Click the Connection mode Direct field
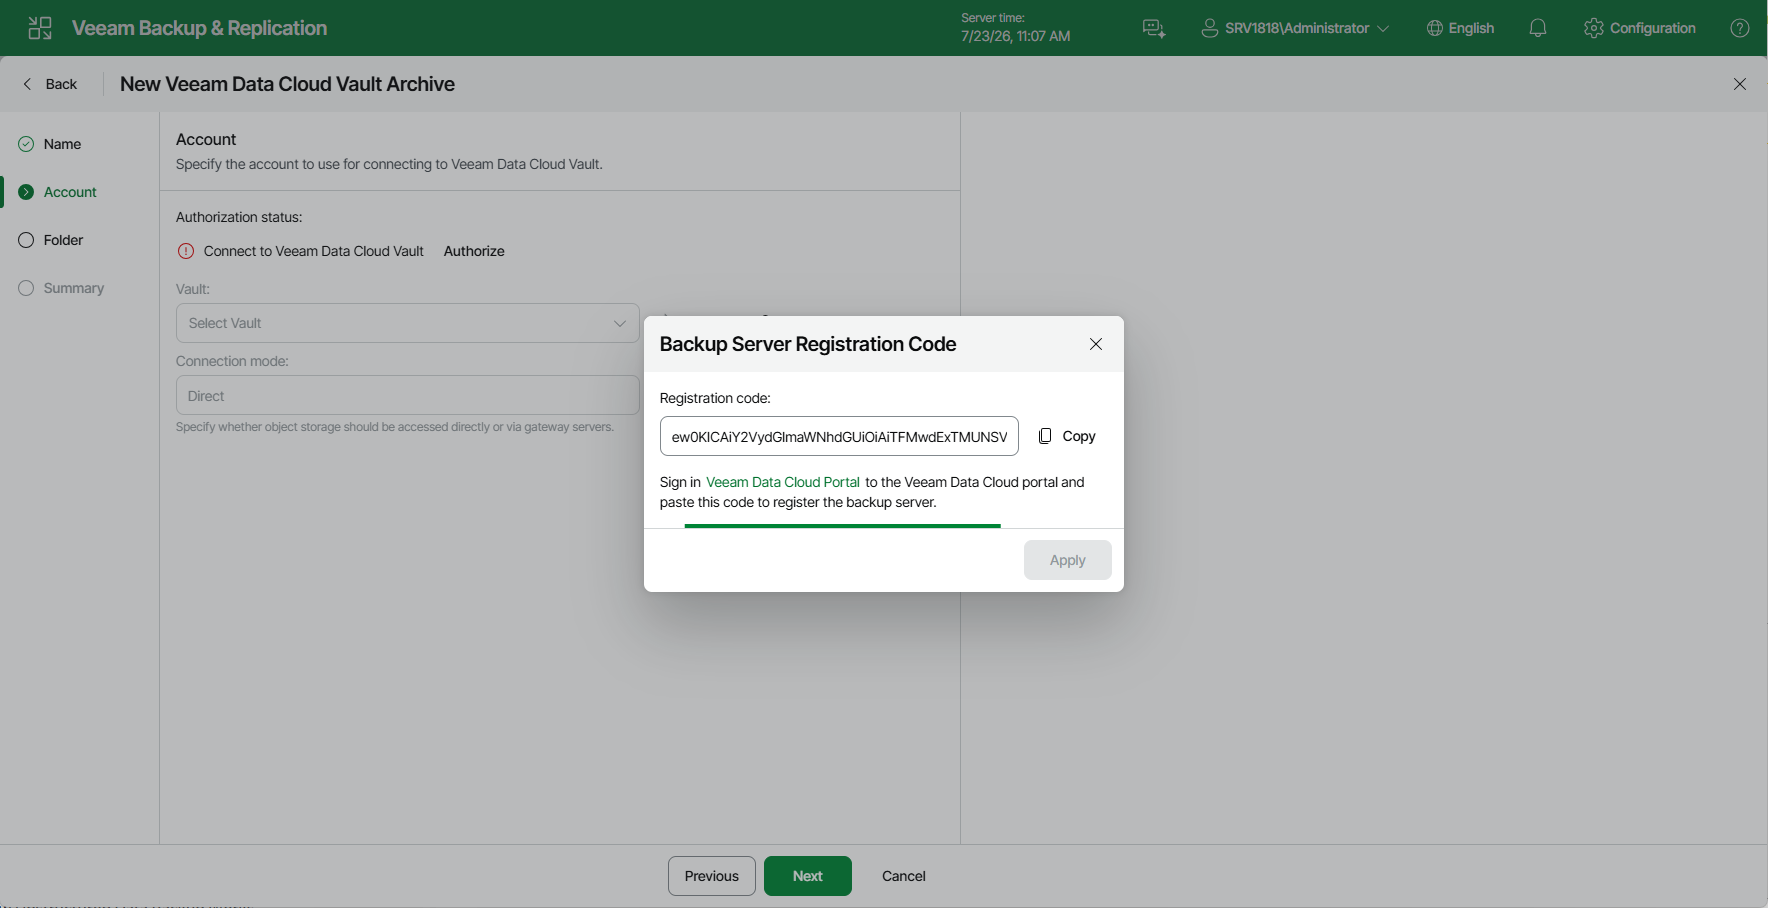This screenshot has width=1768, height=908. pyautogui.click(x=408, y=395)
